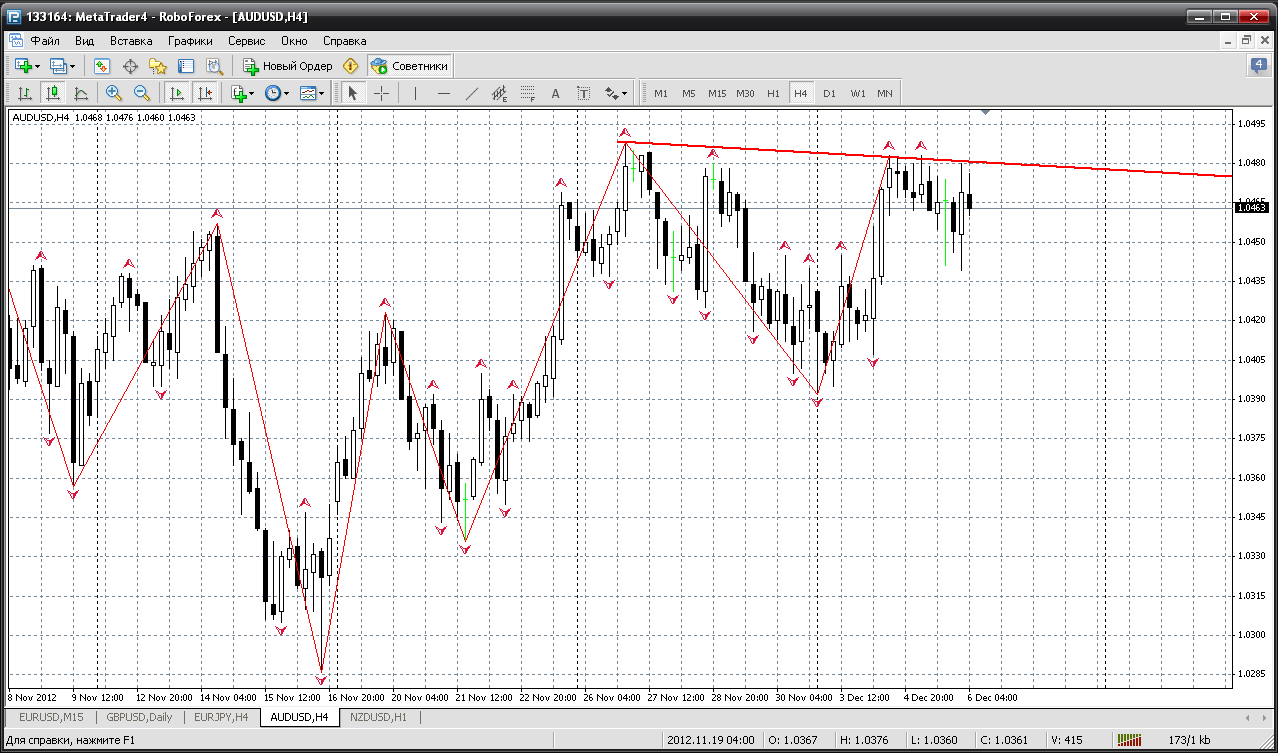Toggle the Советники auto-trading button
This screenshot has height=753, width=1278.
pyautogui.click(x=409, y=66)
